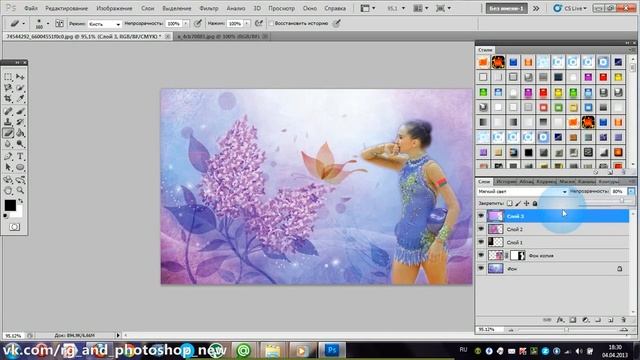Open arrange documents dropdown
This screenshot has height=360, width=640.
422,8
